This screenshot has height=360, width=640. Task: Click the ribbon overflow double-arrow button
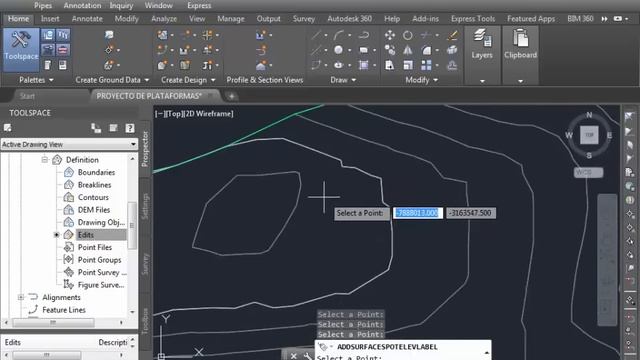click(x=604, y=19)
